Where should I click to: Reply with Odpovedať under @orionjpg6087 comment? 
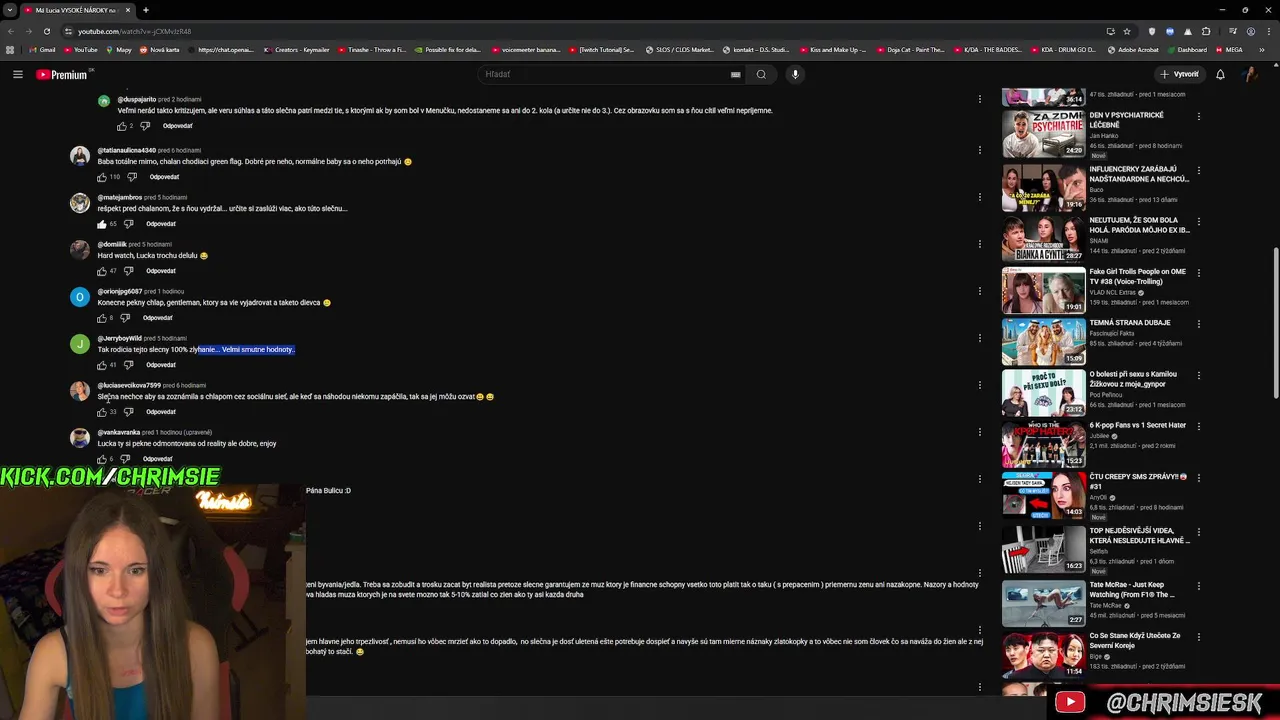[x=157, y=318]
